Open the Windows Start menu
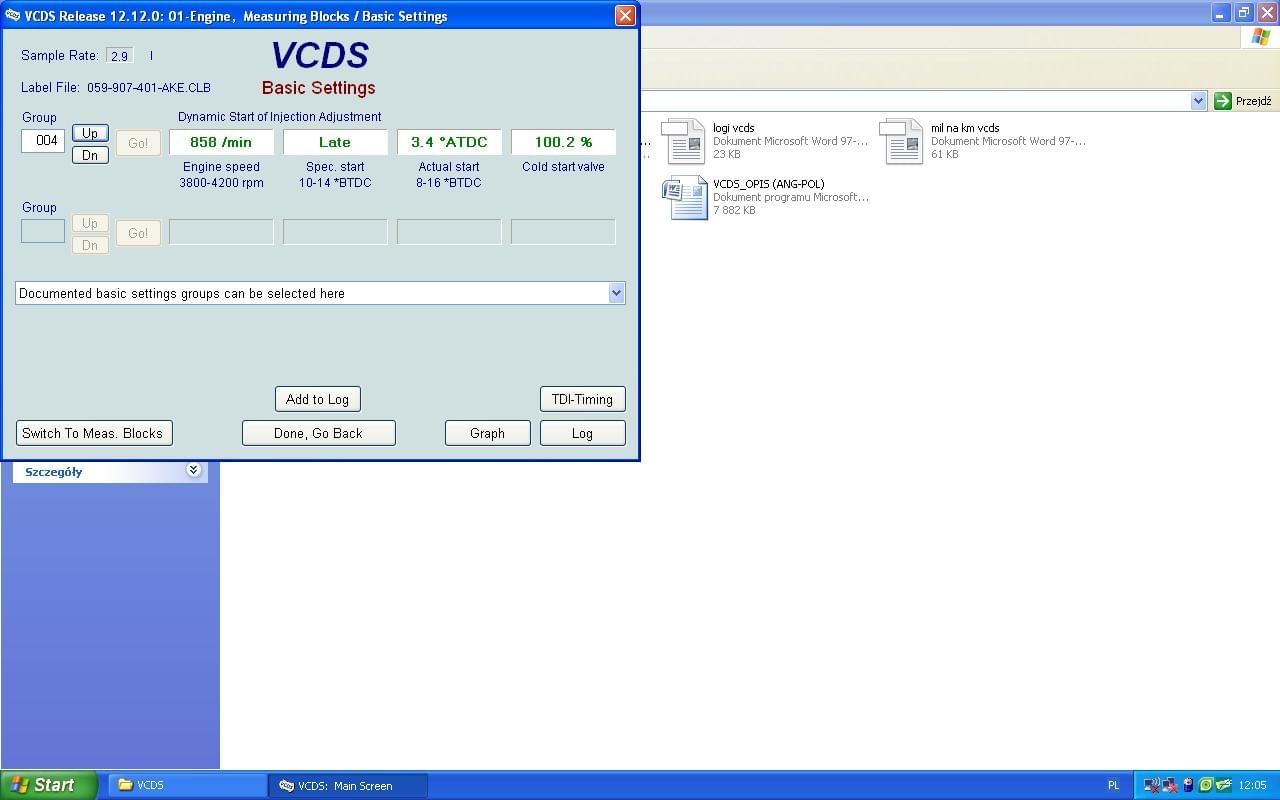 pyautogui.click(x=48, y=785)
